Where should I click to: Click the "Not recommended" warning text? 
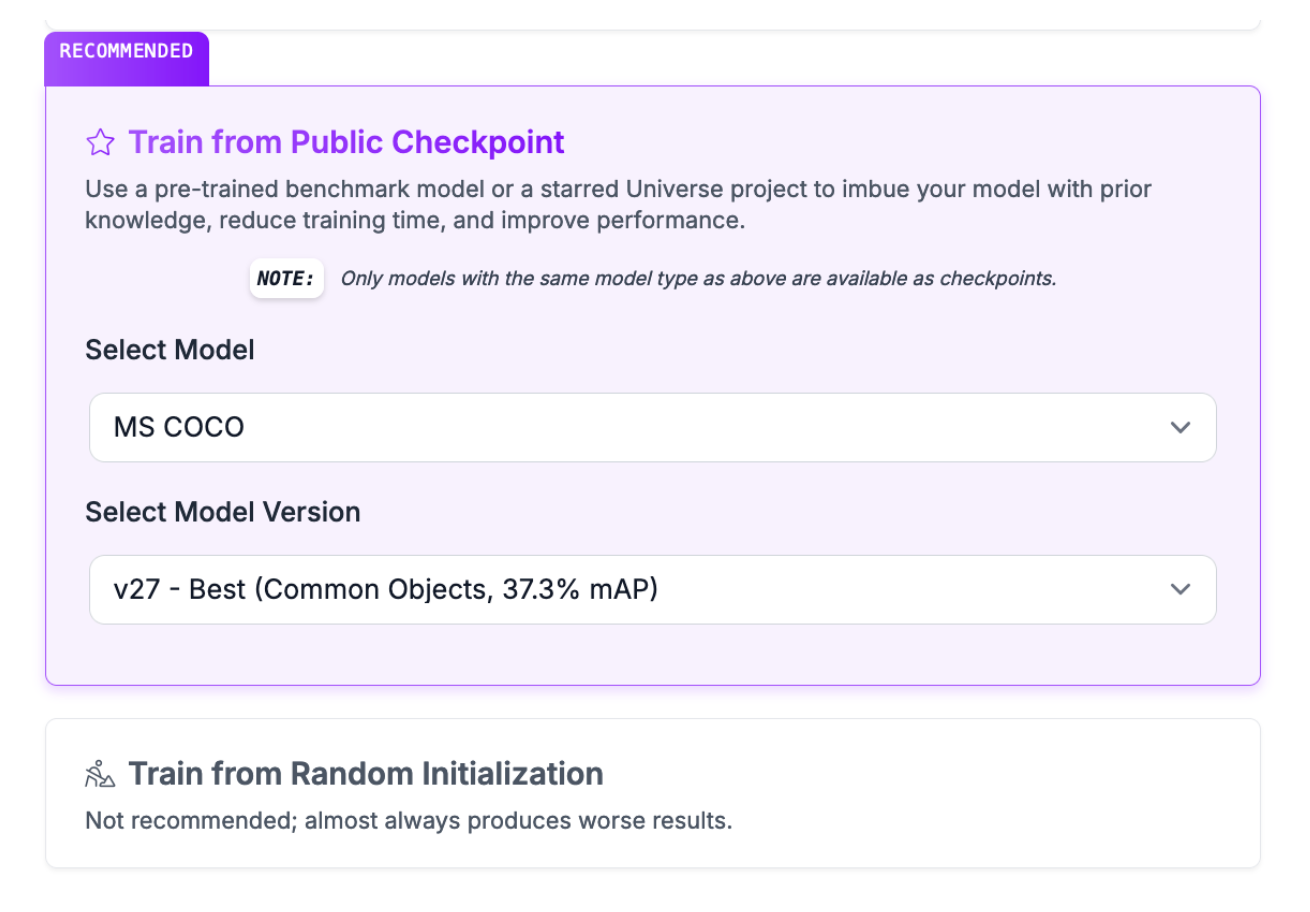coord(408,822)
